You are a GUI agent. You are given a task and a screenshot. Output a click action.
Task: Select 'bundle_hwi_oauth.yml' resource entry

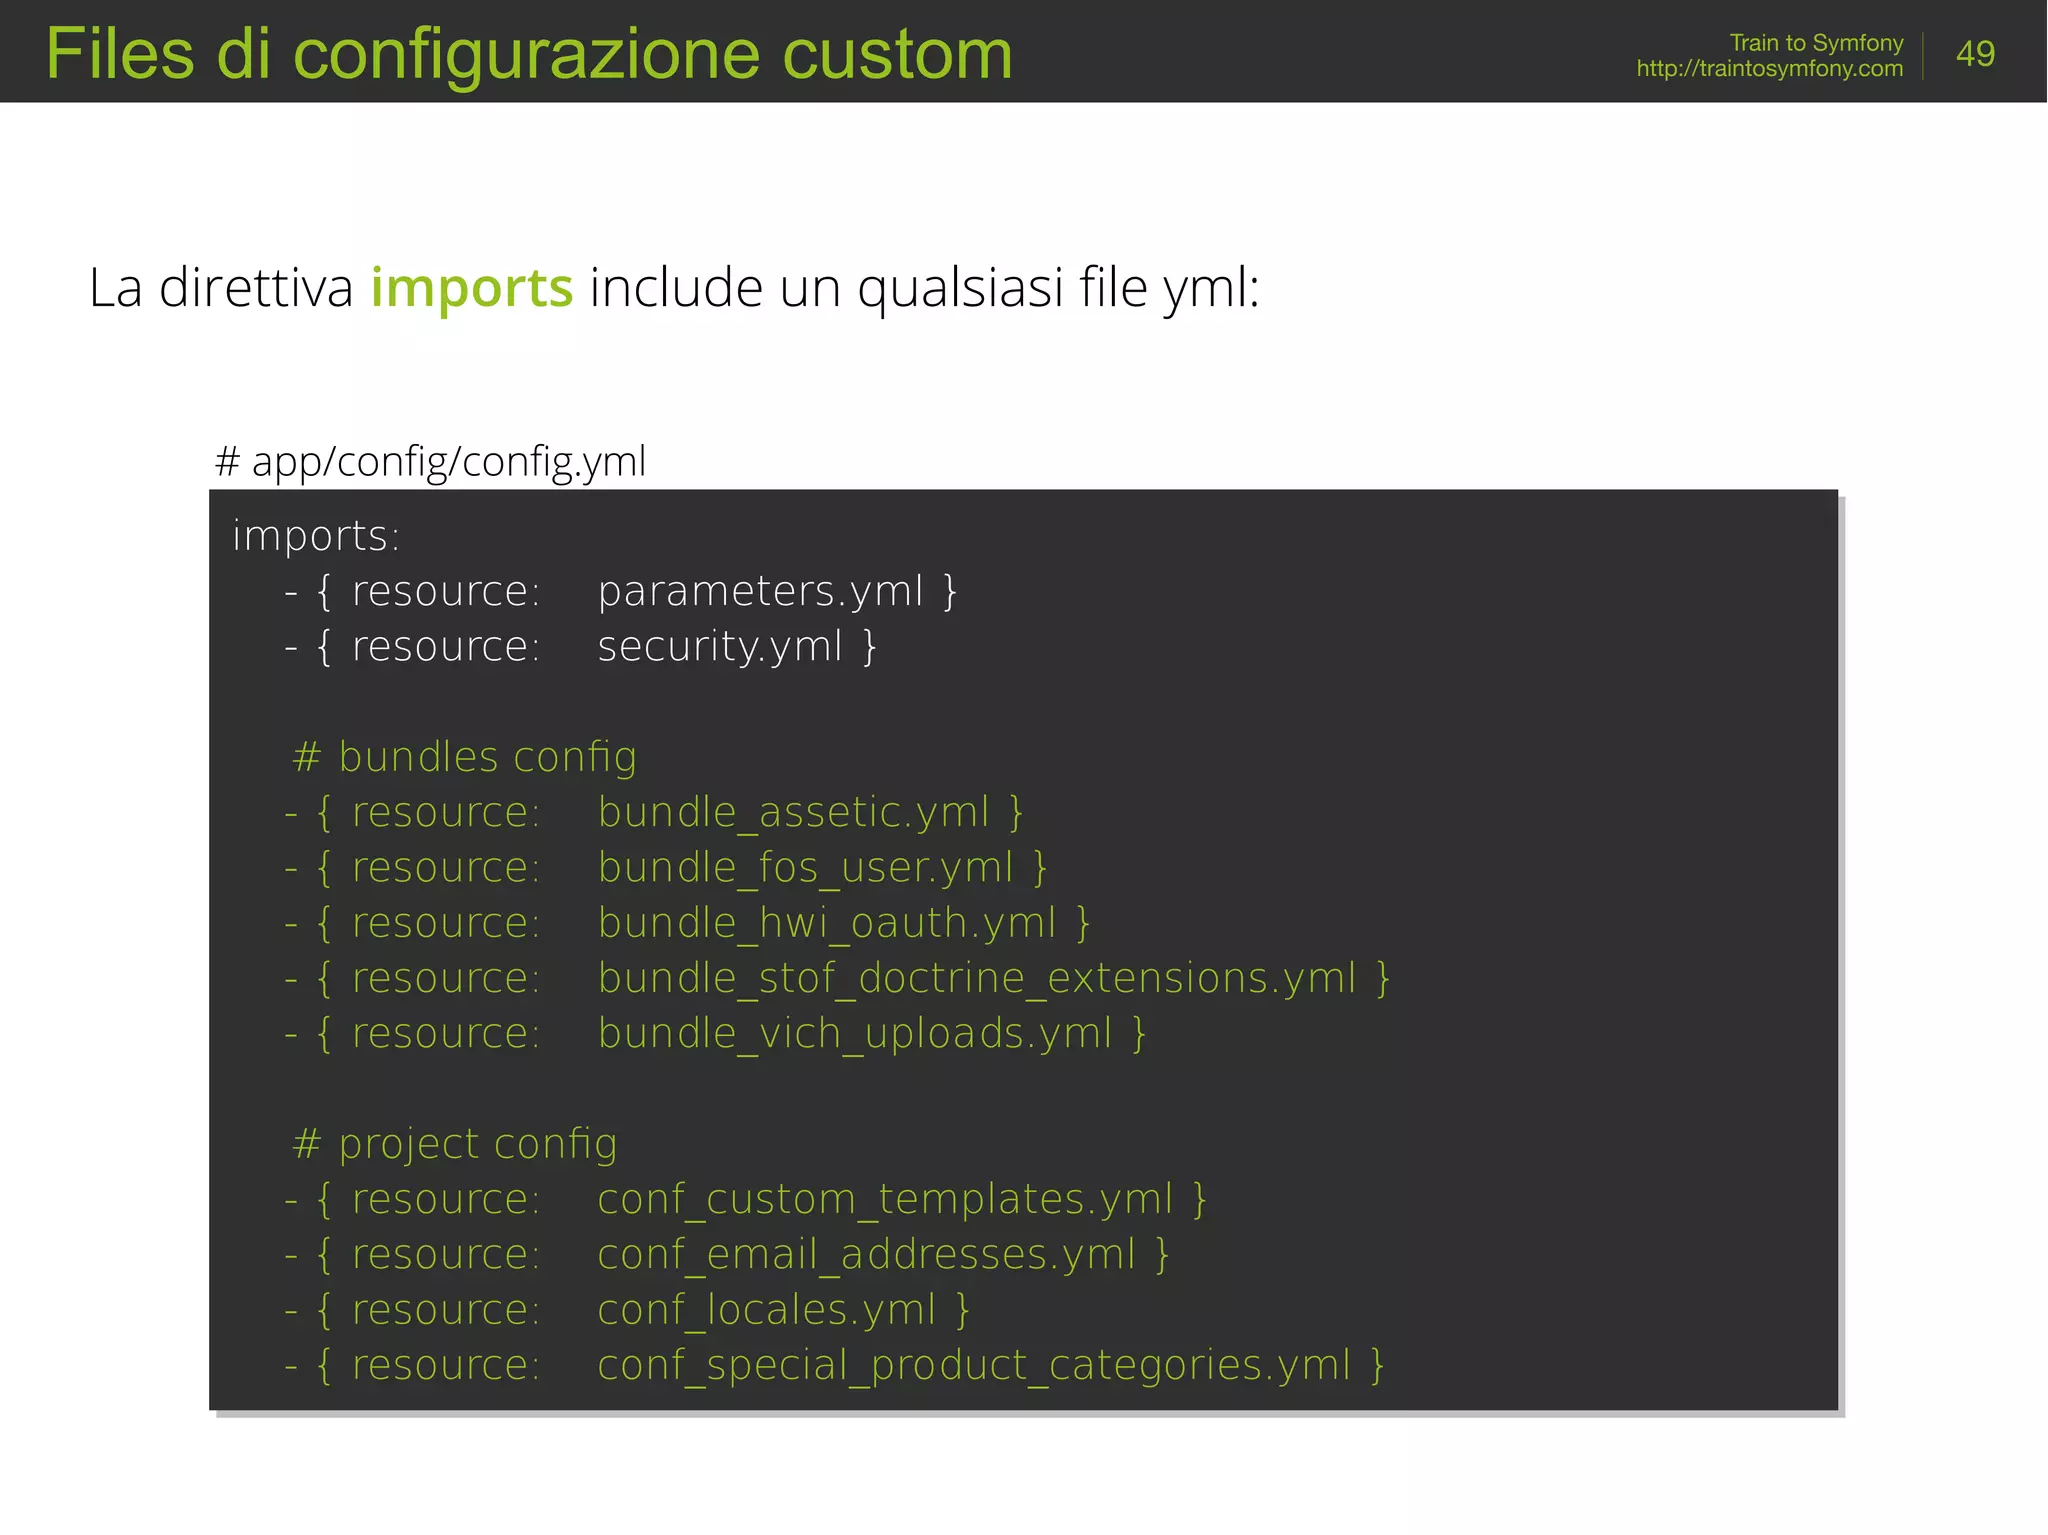coord(687,922)
